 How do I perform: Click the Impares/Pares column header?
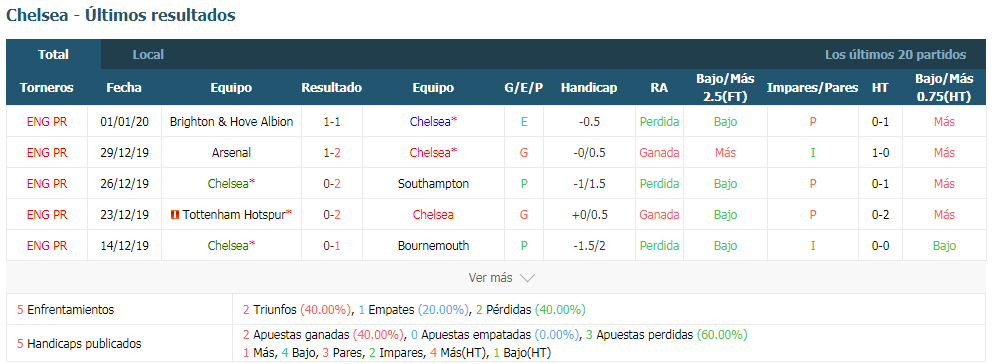813,88
